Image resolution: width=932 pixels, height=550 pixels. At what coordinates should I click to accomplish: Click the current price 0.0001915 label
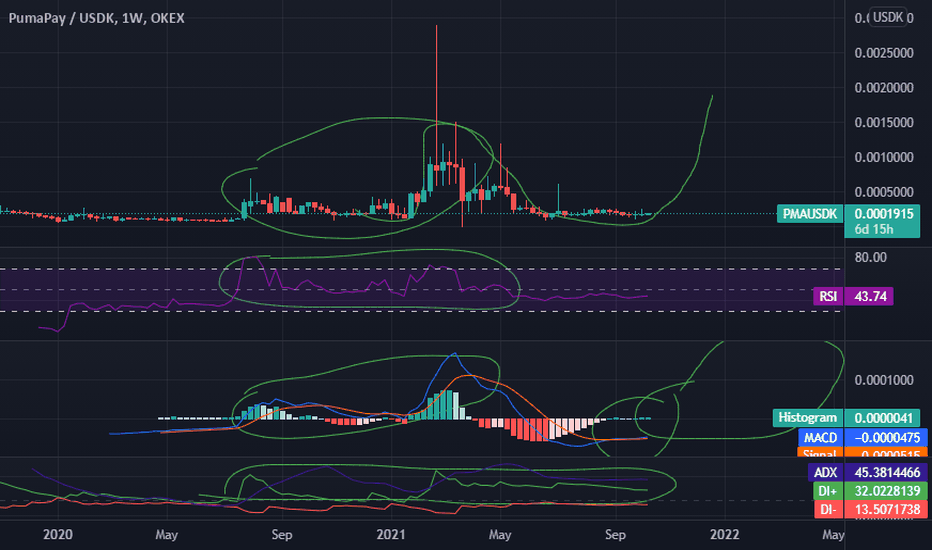click(x=883, y=213)
